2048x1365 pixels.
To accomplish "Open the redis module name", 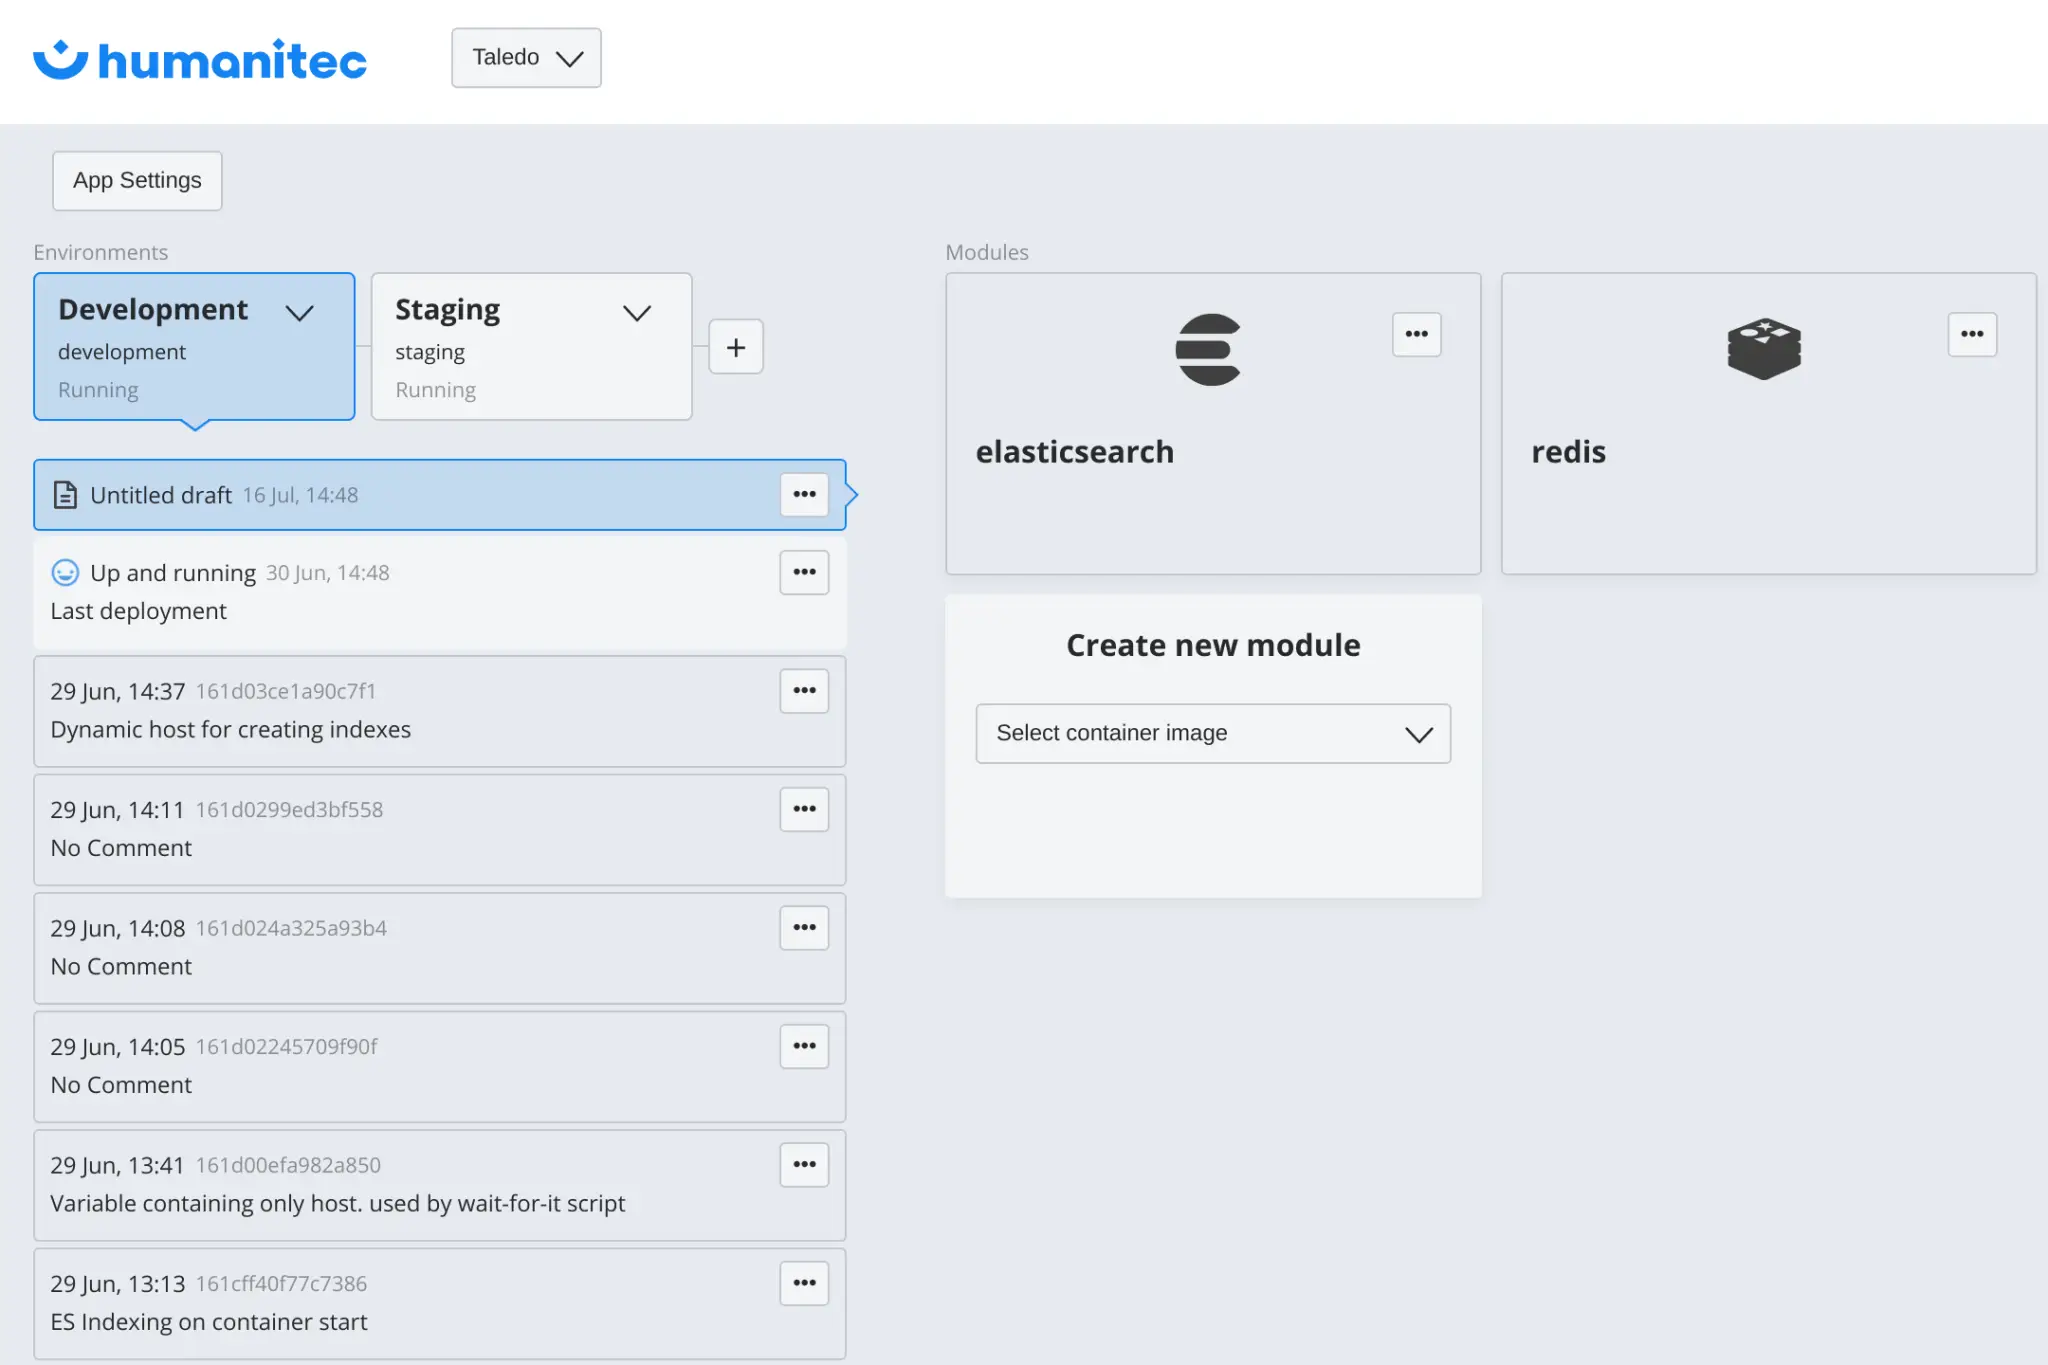I will pos(1568,452).
